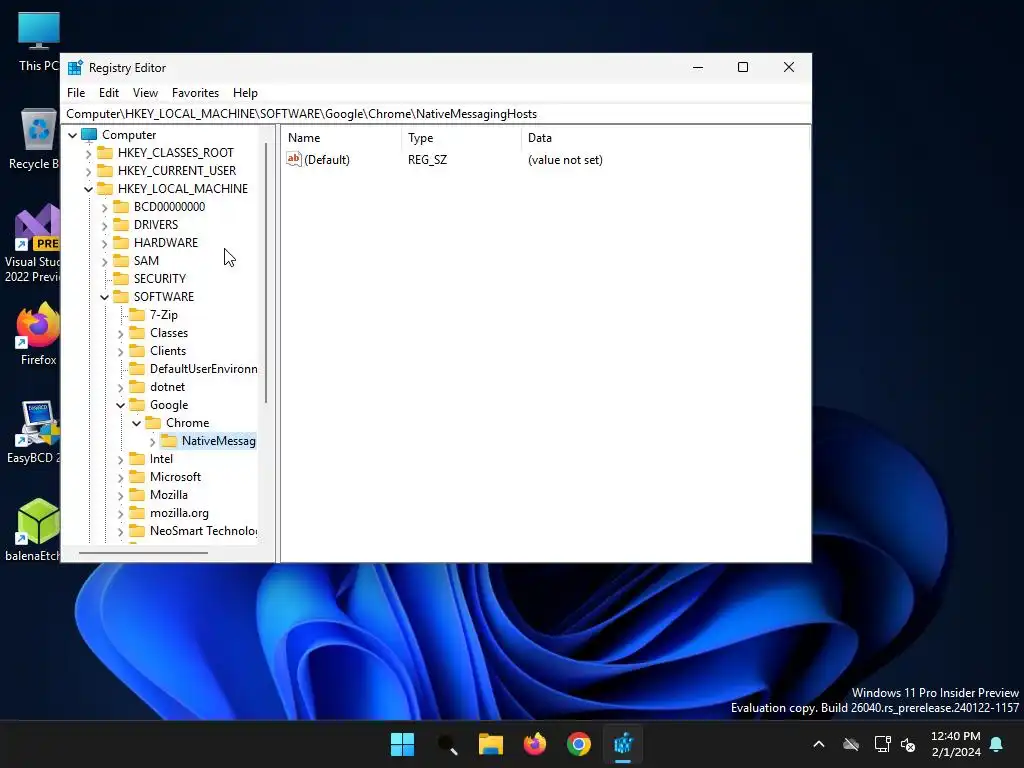This screenshot has width=1024, height=768.
Task: Expand the Classes key chevron
Action: pyautogui.click(x=120, y=334)
